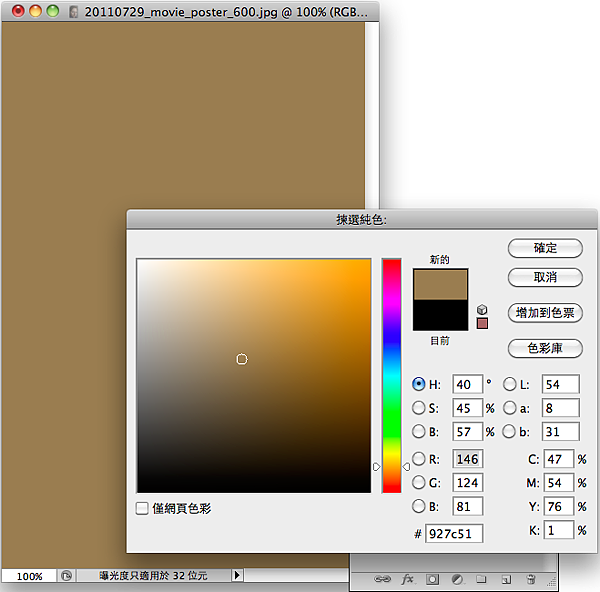
Task: Click the G value field showing 124
Action: click(x=468, y=482)
